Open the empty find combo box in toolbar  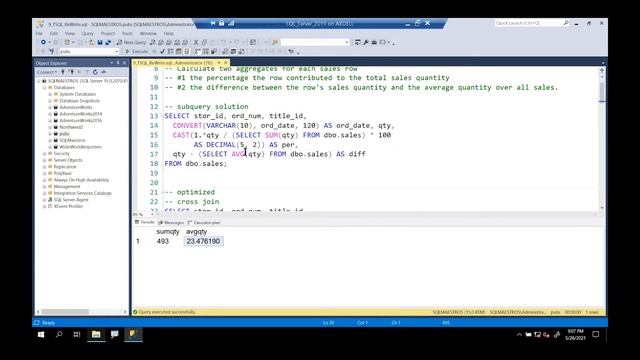click(x=315, y=42)
